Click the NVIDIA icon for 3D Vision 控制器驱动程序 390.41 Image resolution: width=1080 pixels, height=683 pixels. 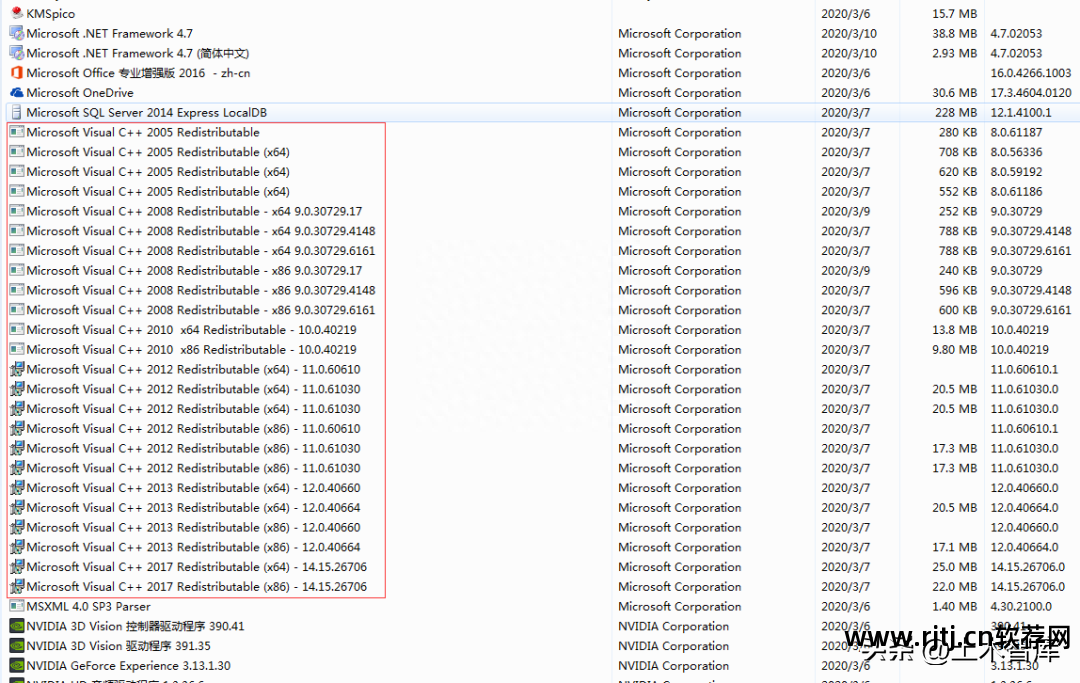pyautogui.click(x=17, y=626)
